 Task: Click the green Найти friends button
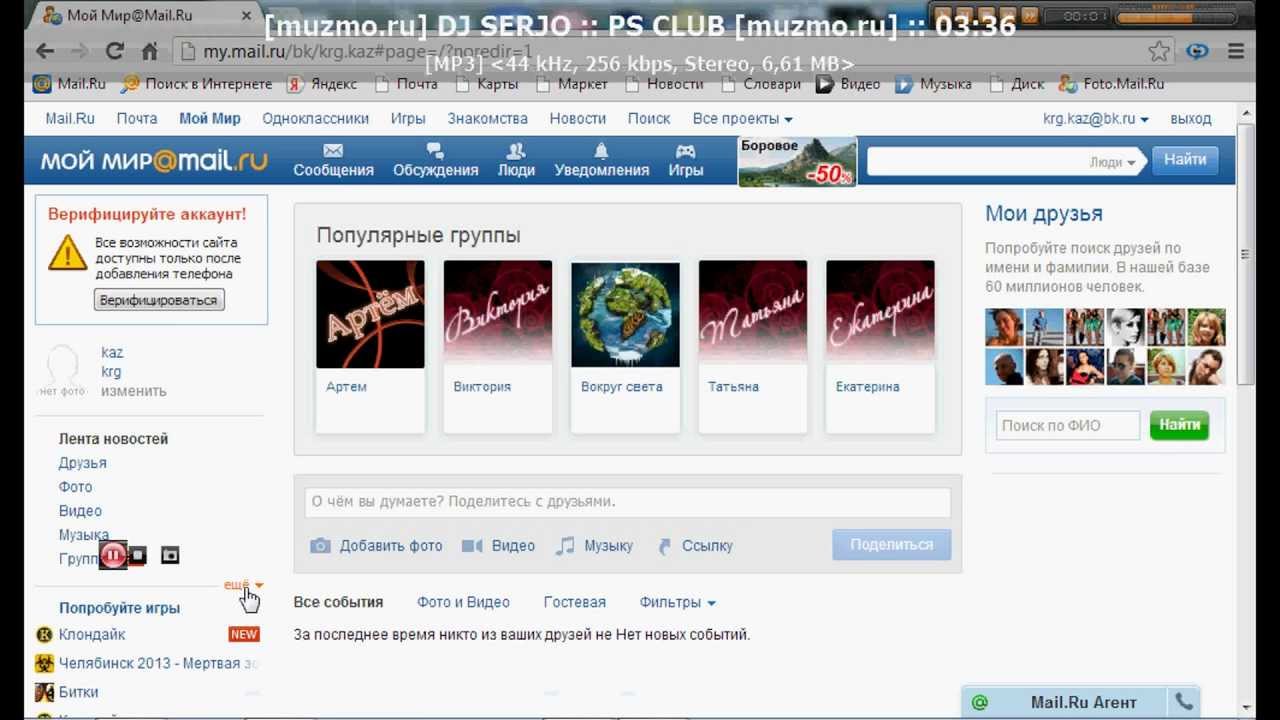click(1179, 425)
